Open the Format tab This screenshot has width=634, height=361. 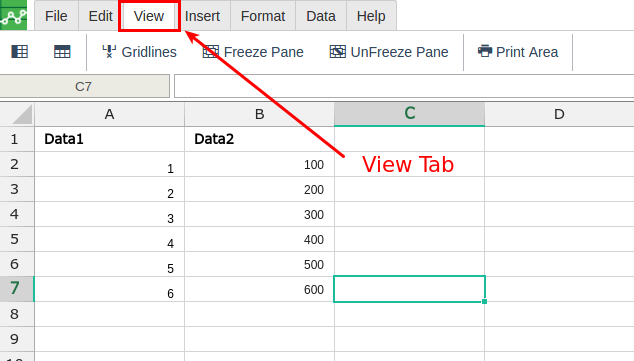[263, 16]
